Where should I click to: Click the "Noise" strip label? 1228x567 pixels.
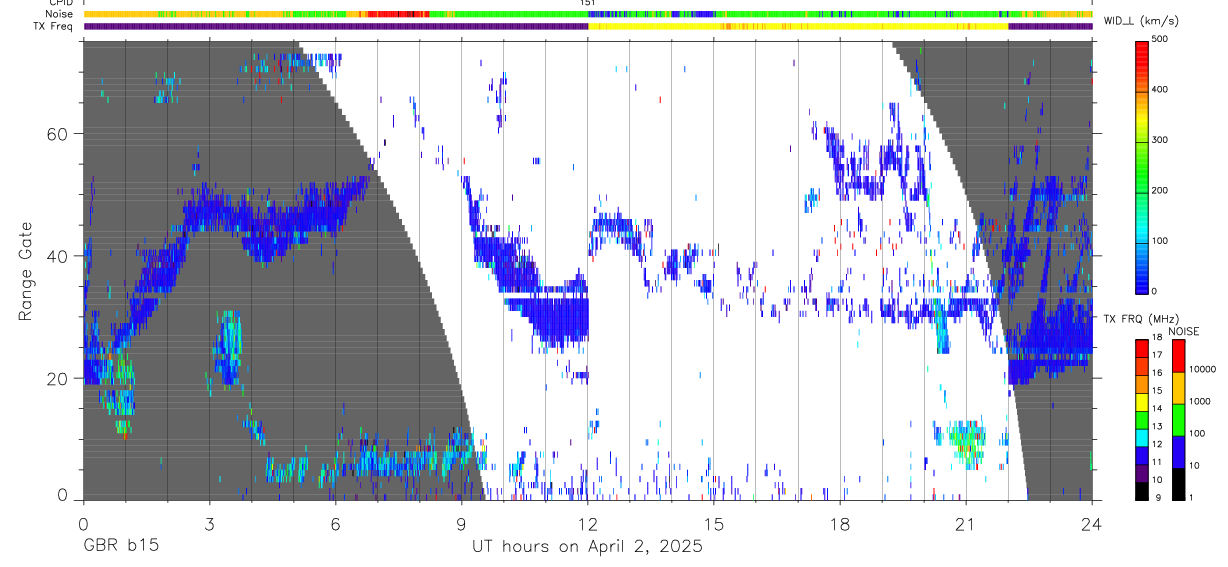pyautogui.click(x=59, y=14)
